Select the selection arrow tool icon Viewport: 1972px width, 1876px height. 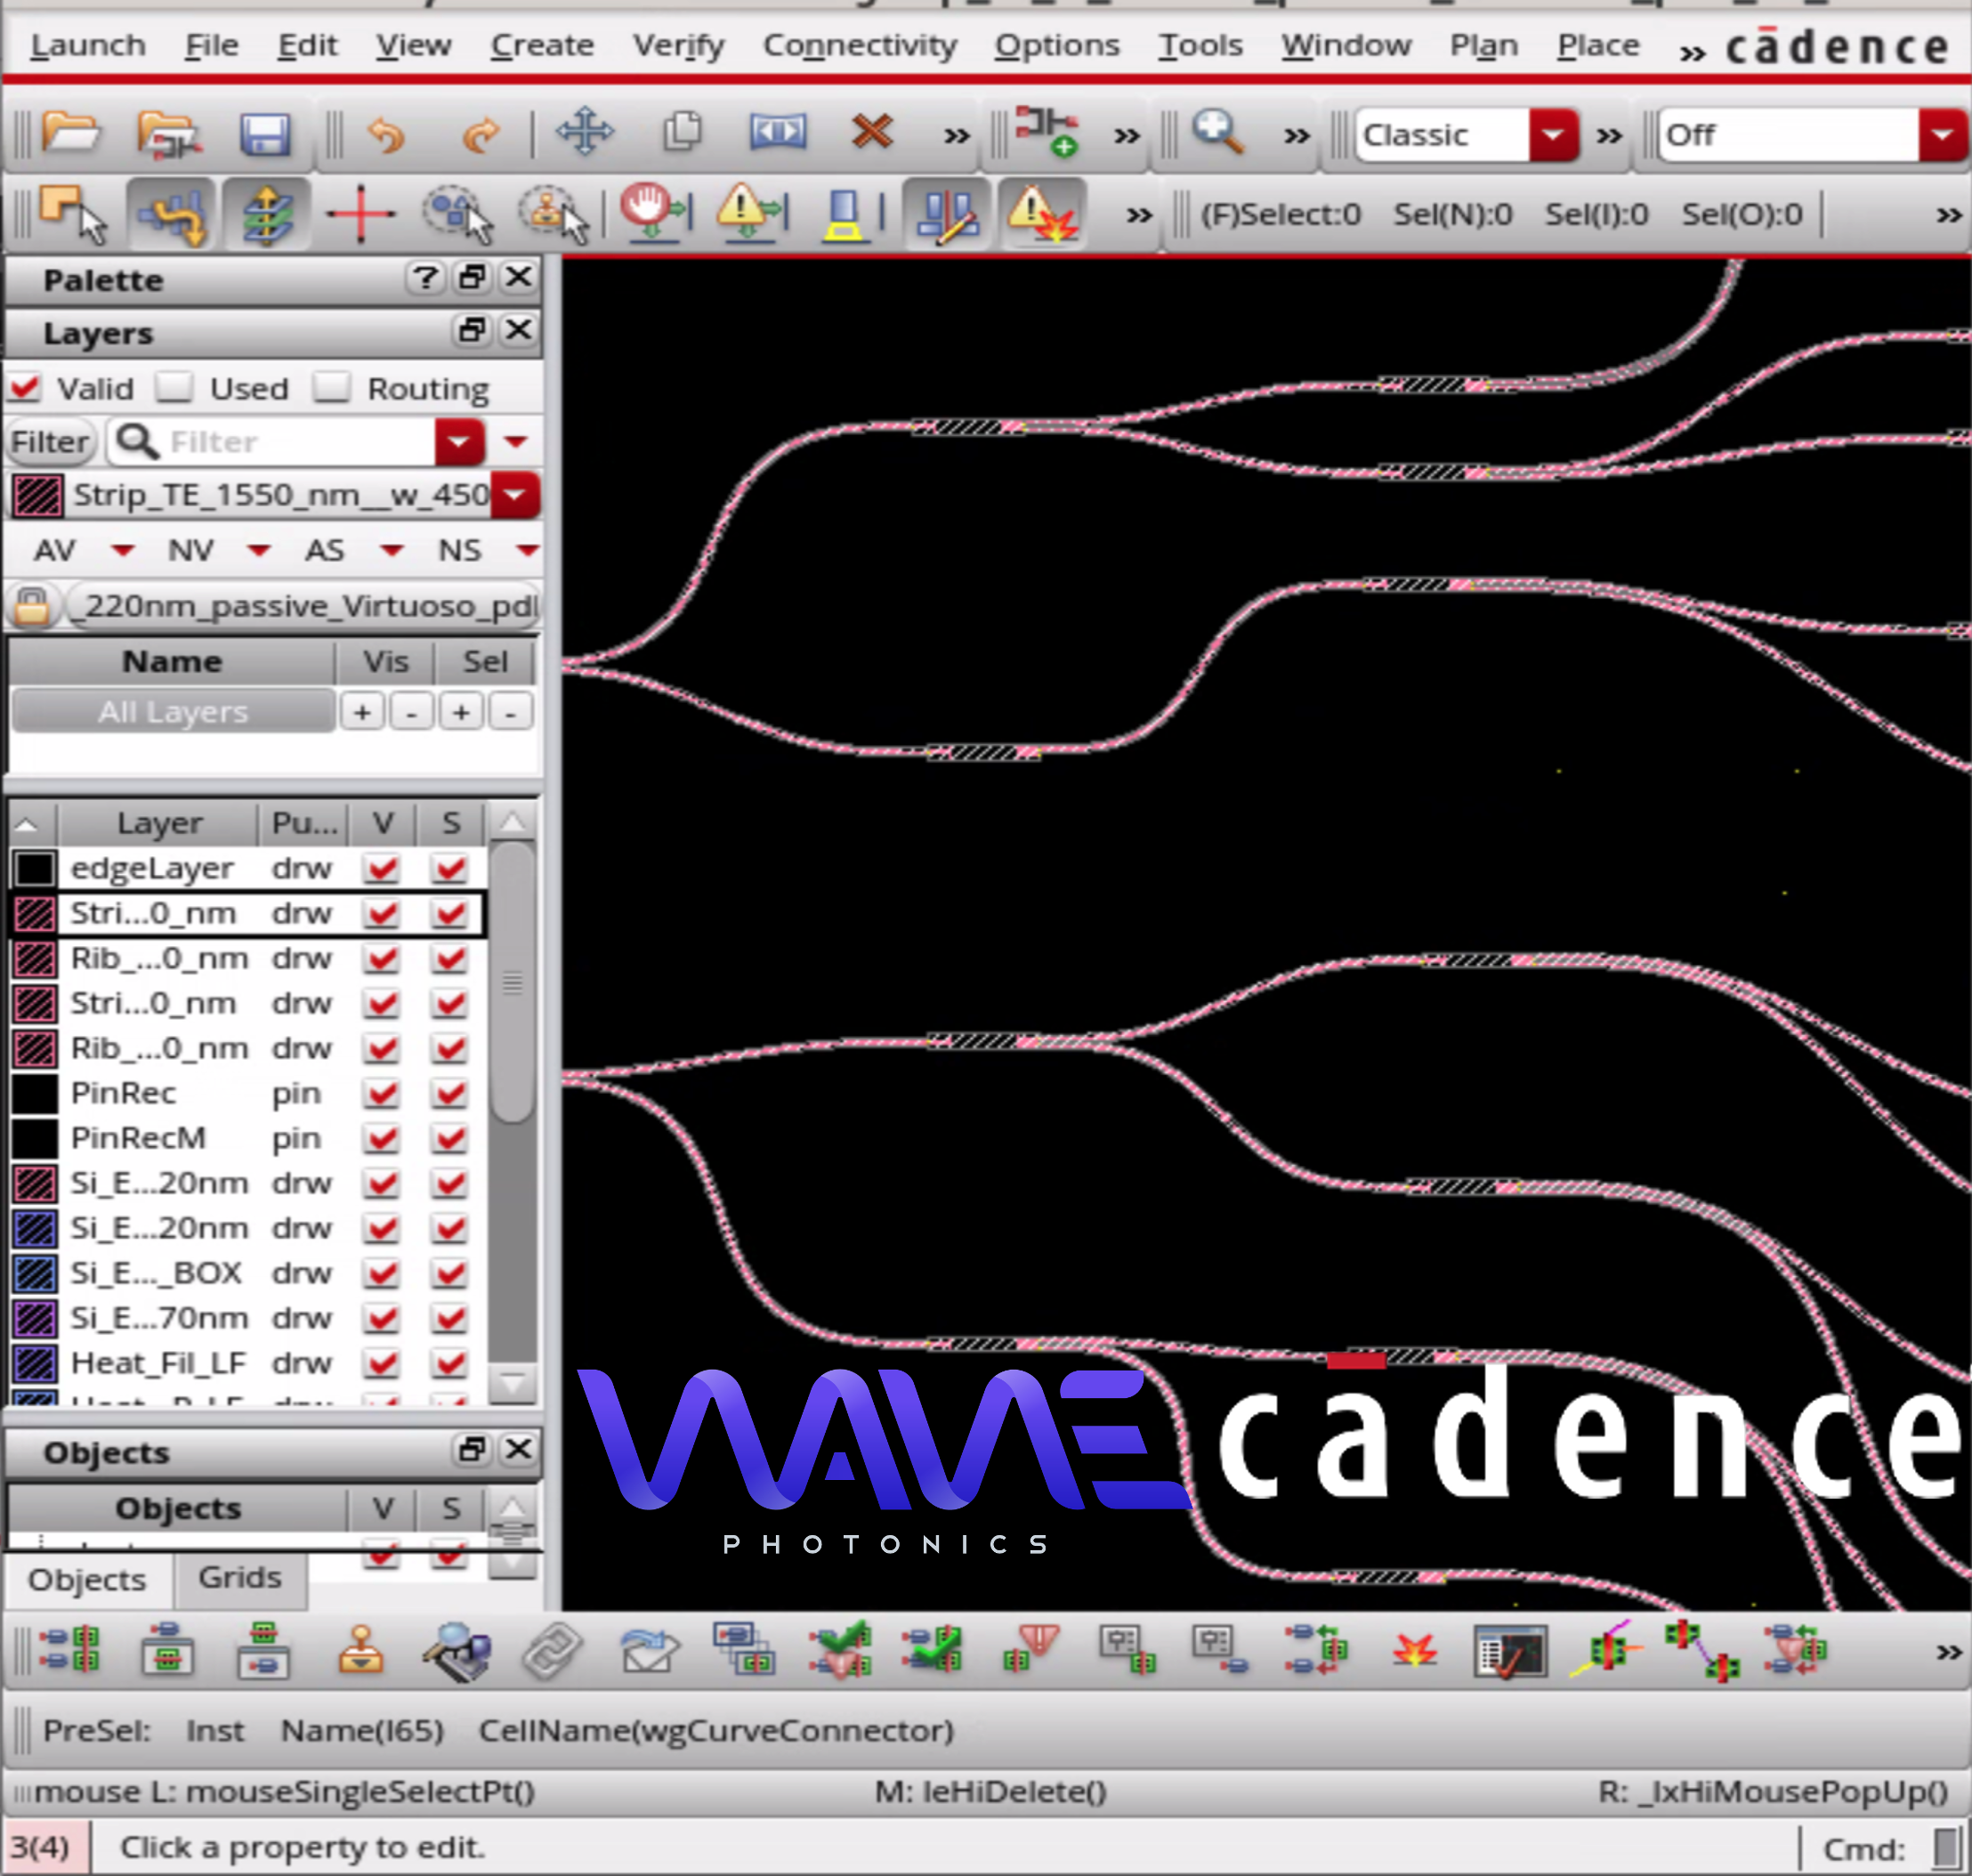coord(72,213)
